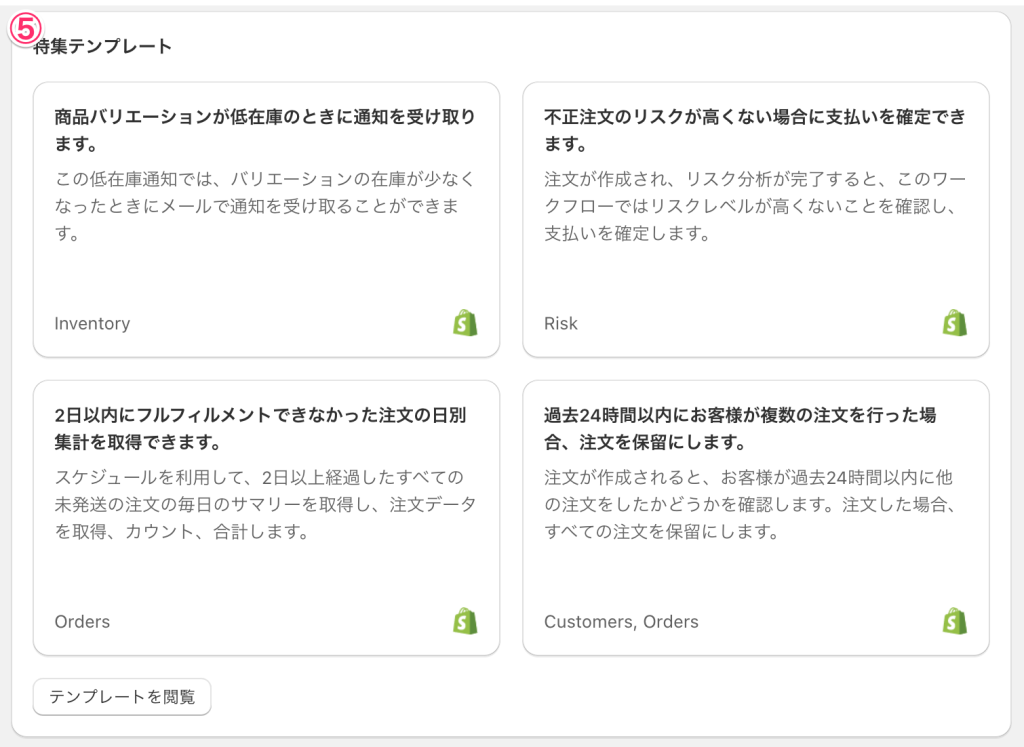Screen dimensions: 1024x747
Task: Click the Shopify bag icon on the Risk card
Action: (955, 323)
